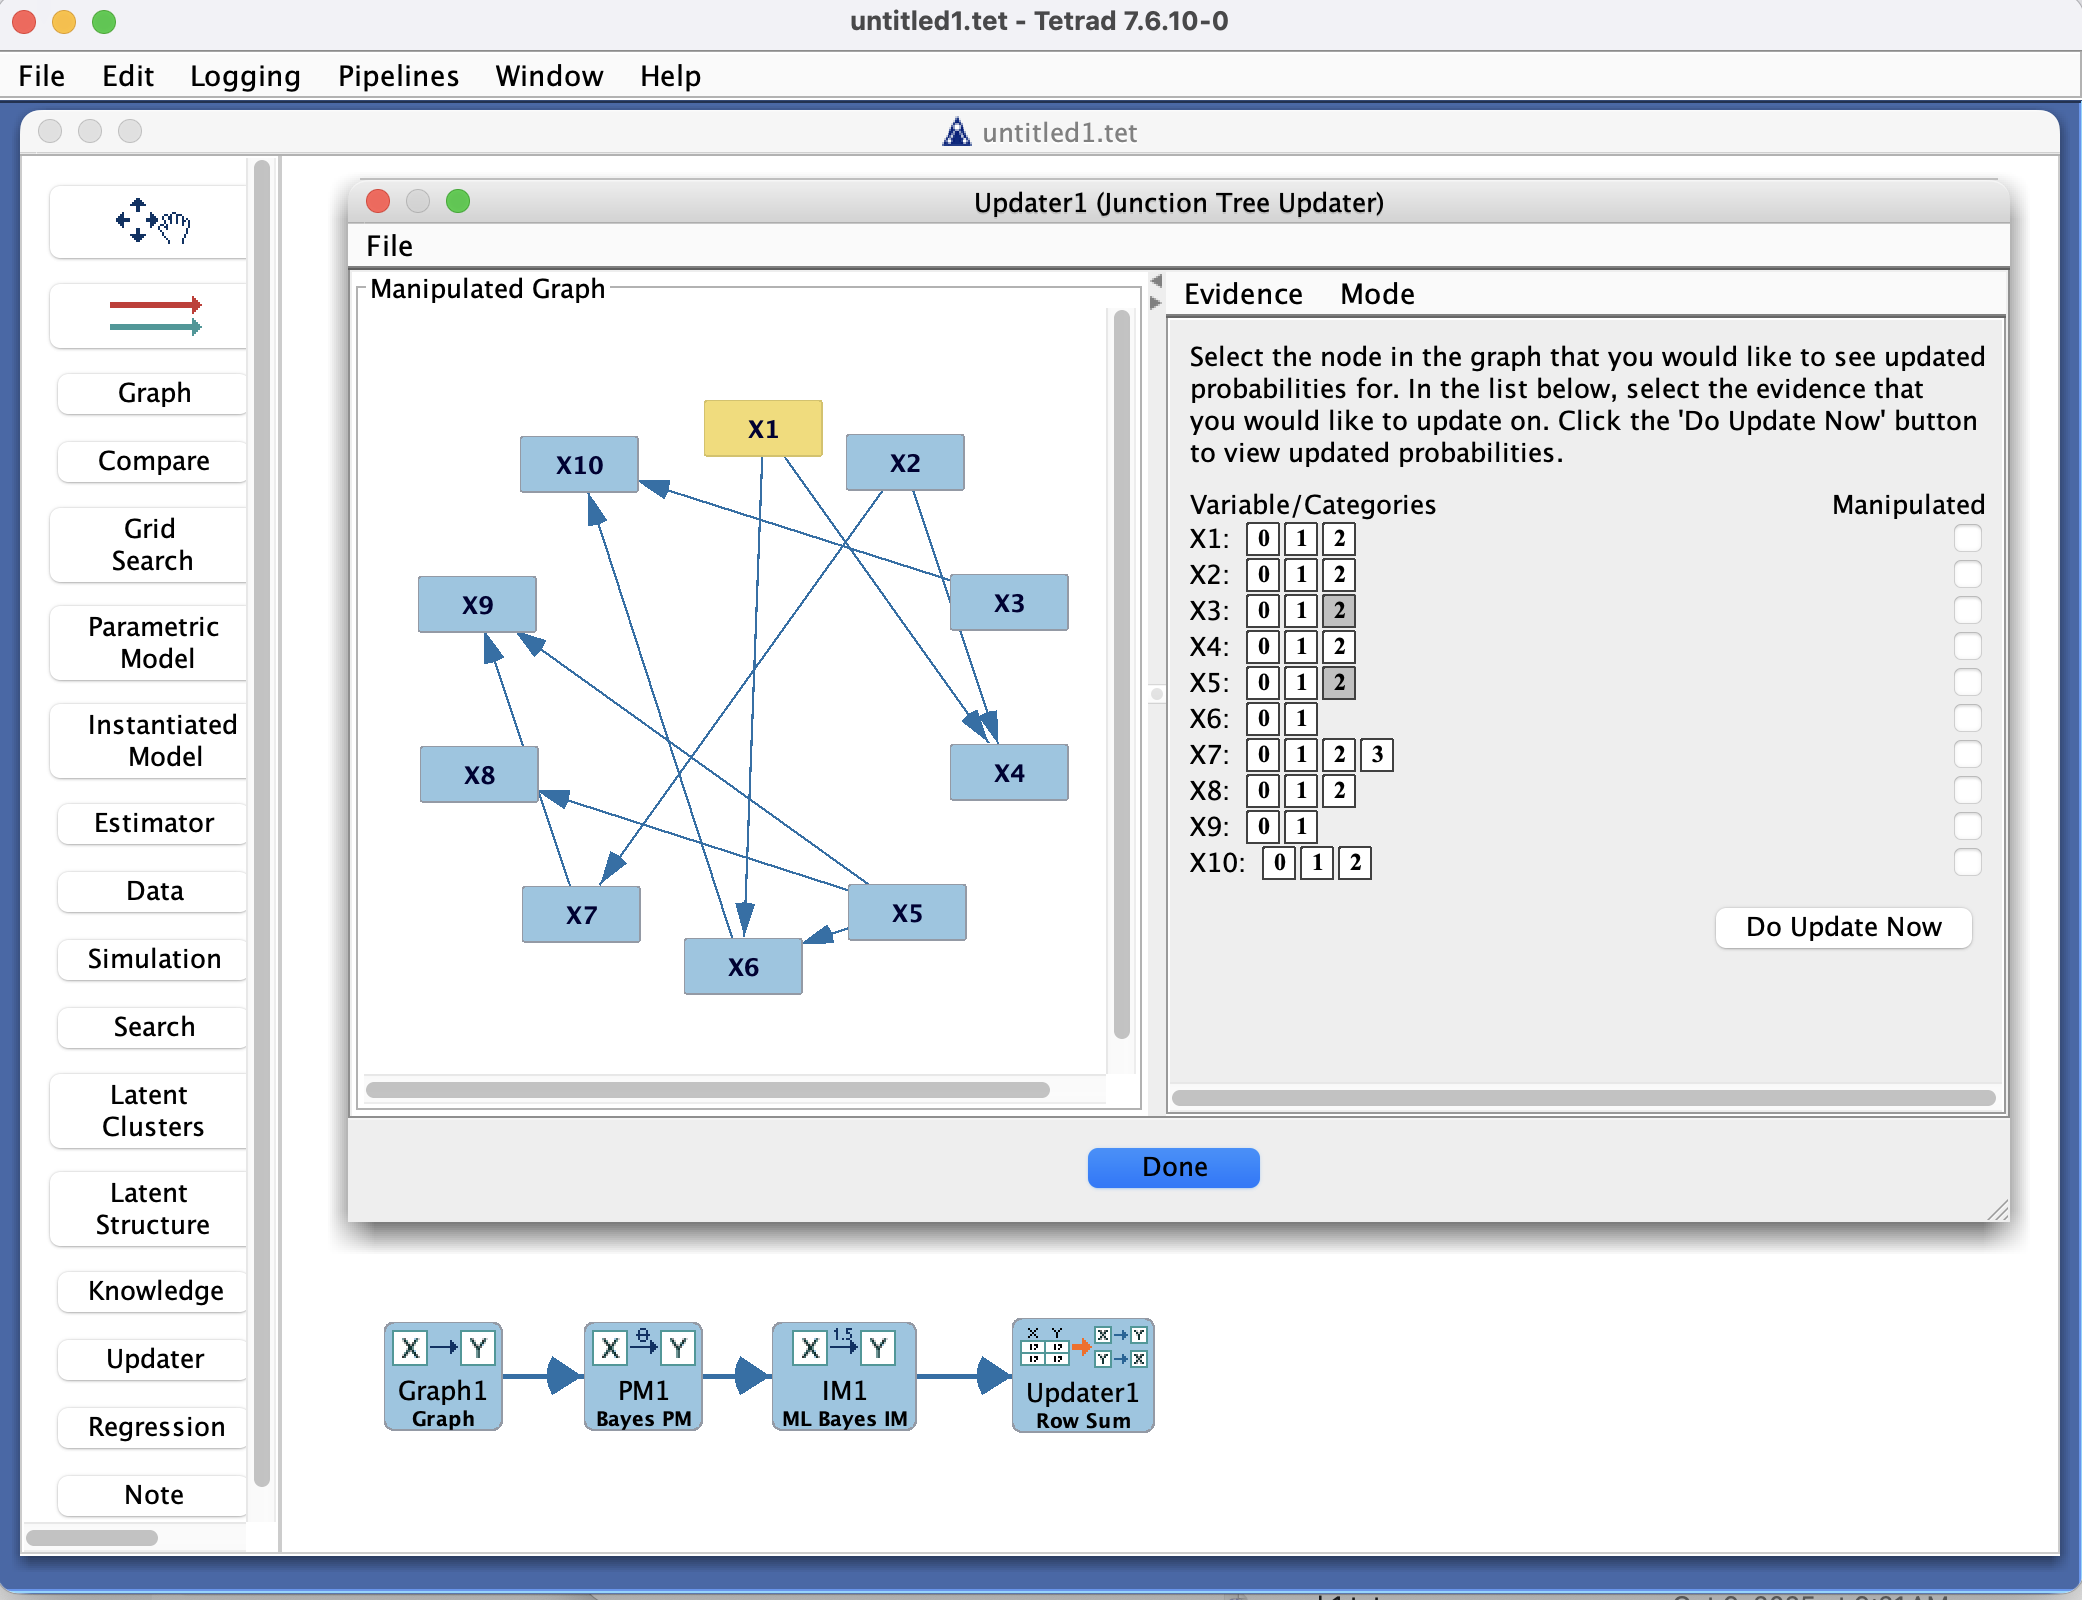Check Manipulated box for X5
The height and width of the screenshot is (1600, 2082).
click(x=1968, y=682)
